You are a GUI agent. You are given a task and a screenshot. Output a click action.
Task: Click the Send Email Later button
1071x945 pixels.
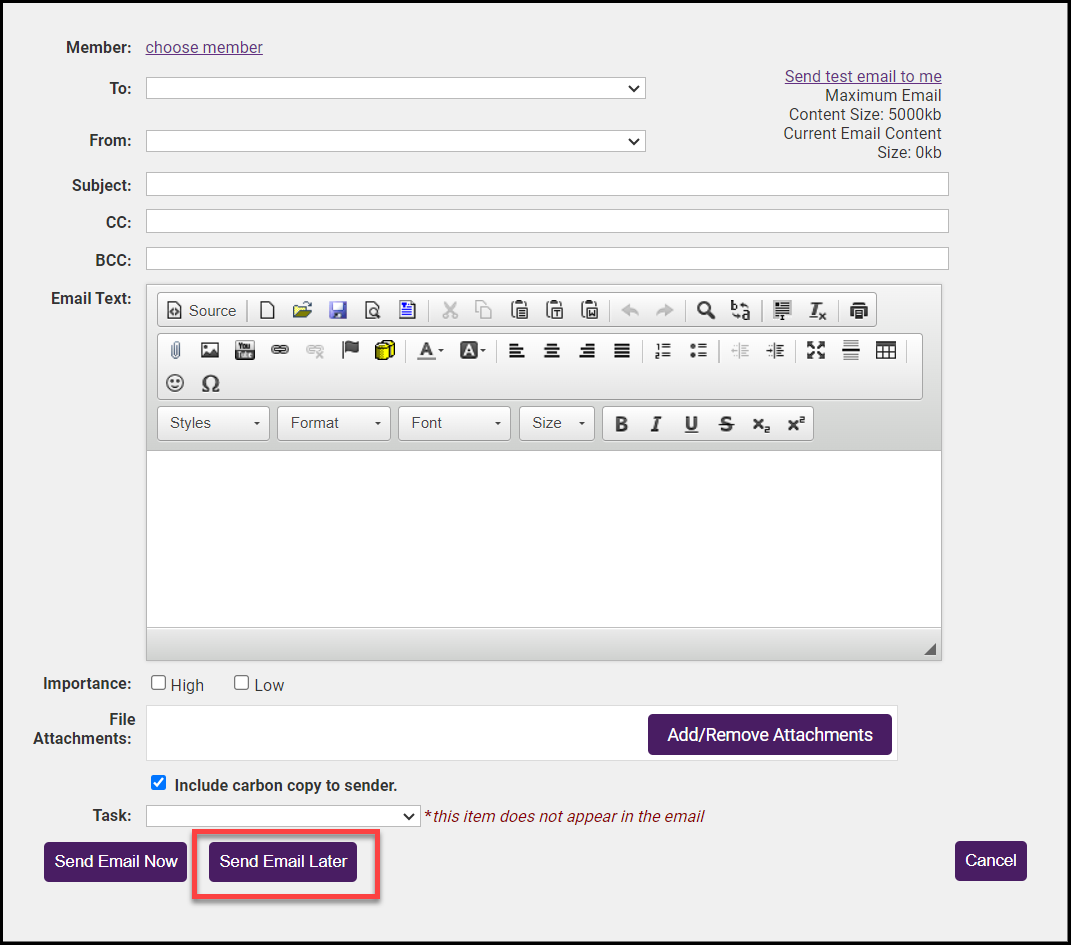[x=283, y=861]
